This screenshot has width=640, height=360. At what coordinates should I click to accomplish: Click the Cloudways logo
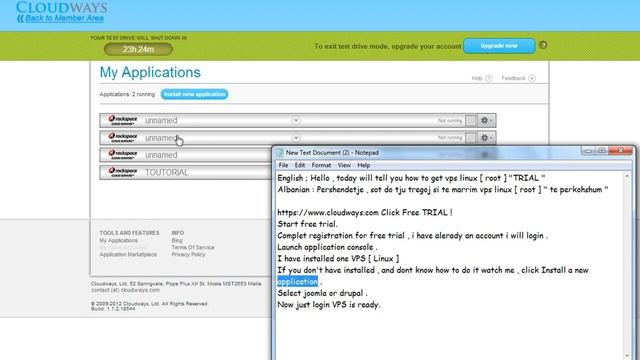point(62,7)
